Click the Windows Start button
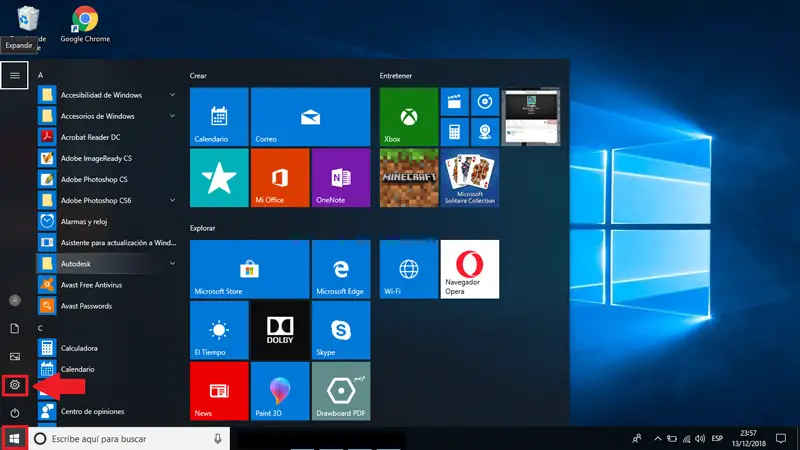The width and height of the screenshot is (800, 450). pyautogui.click(x=14, y=438)
